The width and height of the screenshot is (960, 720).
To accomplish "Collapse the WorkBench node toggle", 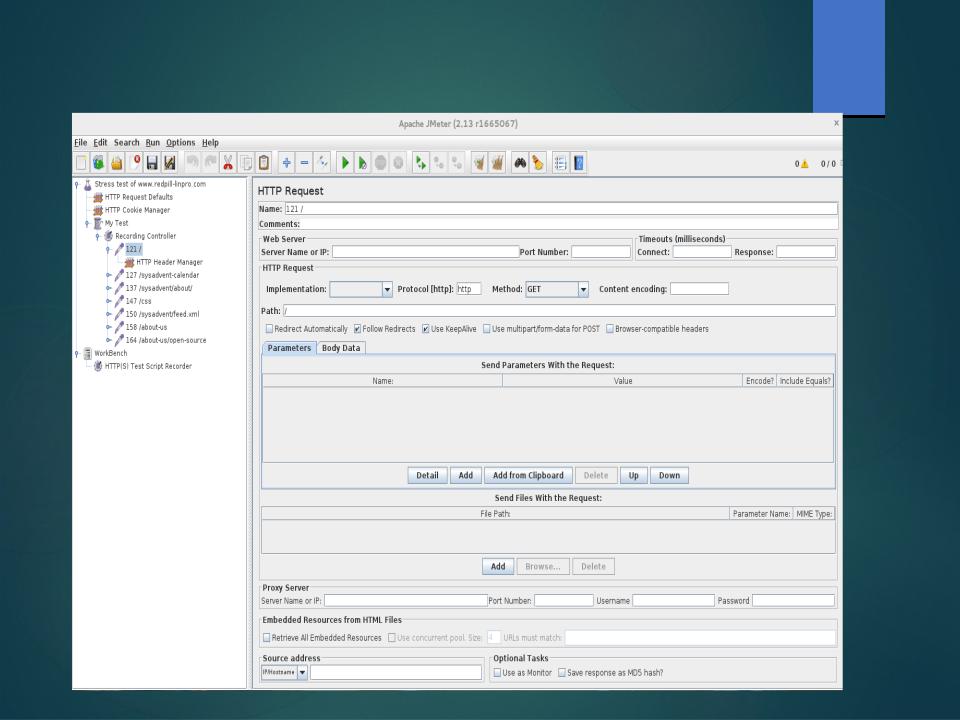I will pyautogui.click(x=77, y=353).
